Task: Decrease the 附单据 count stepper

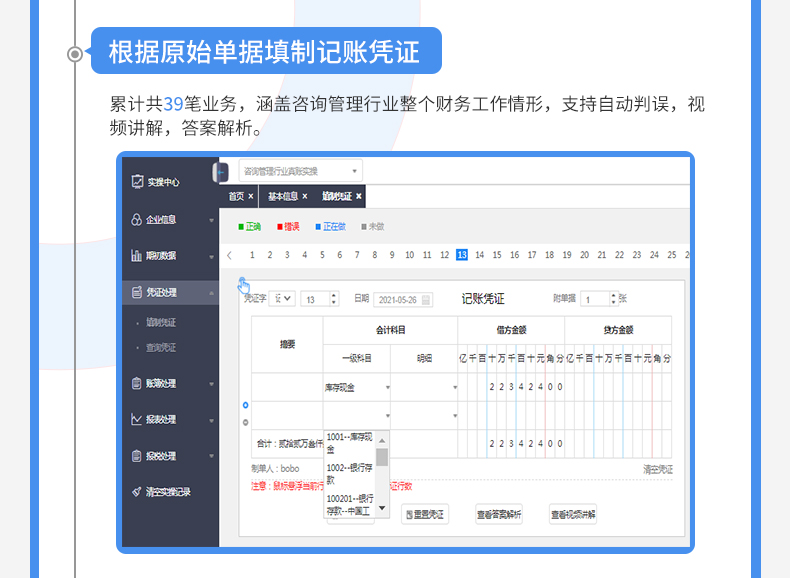Action: (613, 302)
